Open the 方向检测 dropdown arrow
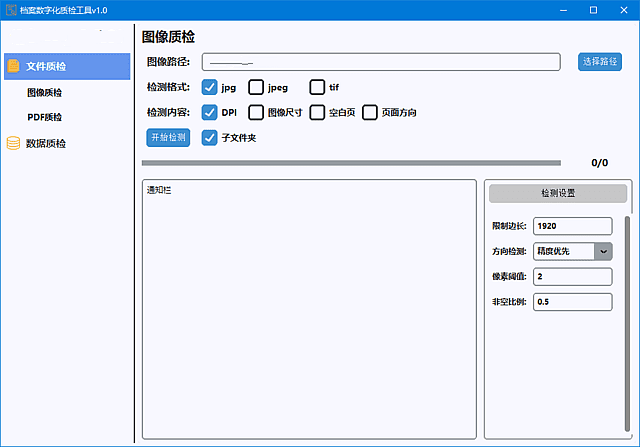The width and height of the screenshot is (640, 447). click(x=603, y=251)
